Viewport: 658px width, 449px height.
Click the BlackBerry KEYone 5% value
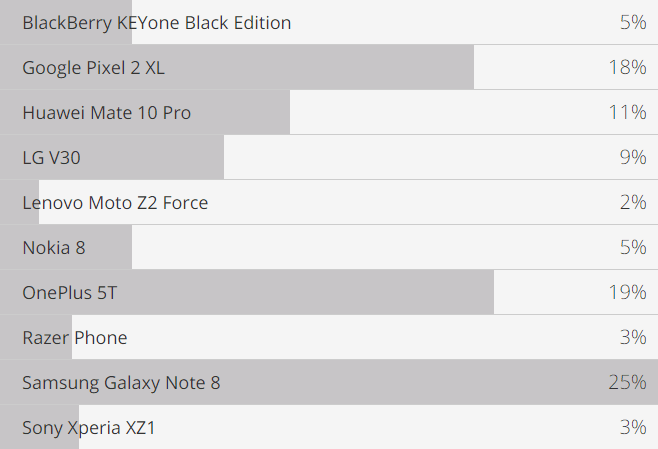(x=632, y=22)
